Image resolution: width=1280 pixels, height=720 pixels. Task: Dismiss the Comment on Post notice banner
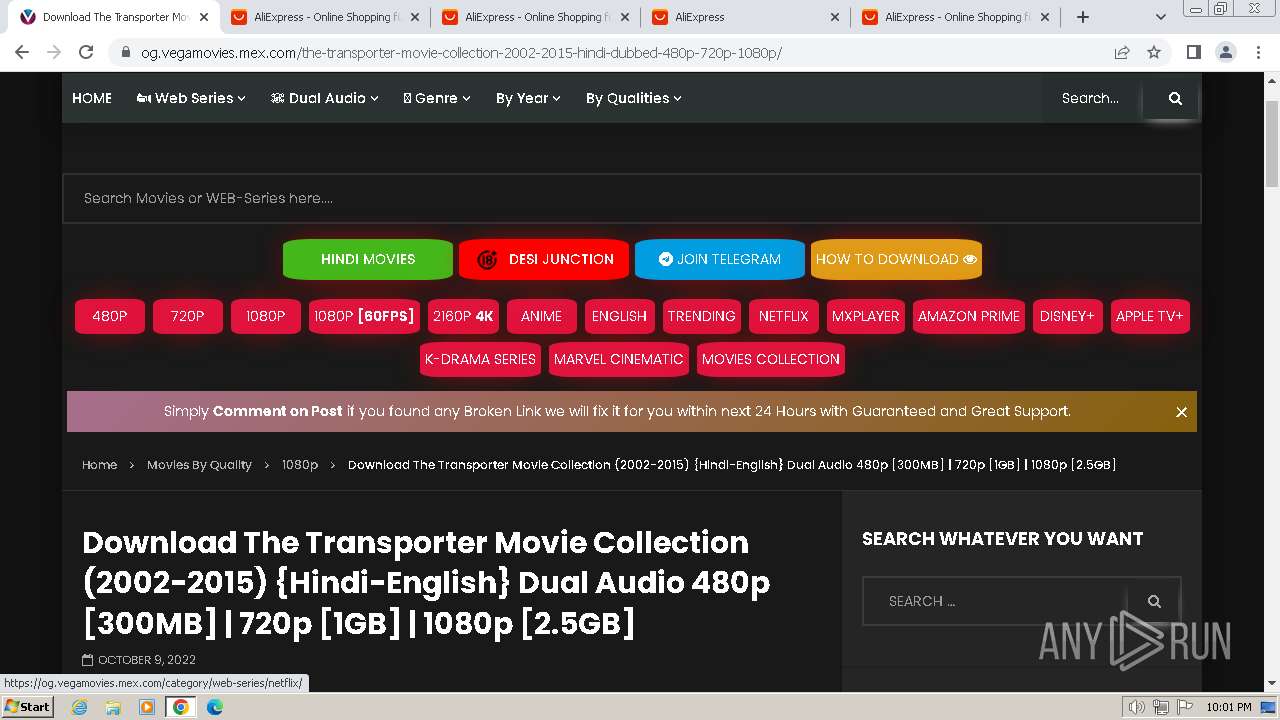[1181, 412]
